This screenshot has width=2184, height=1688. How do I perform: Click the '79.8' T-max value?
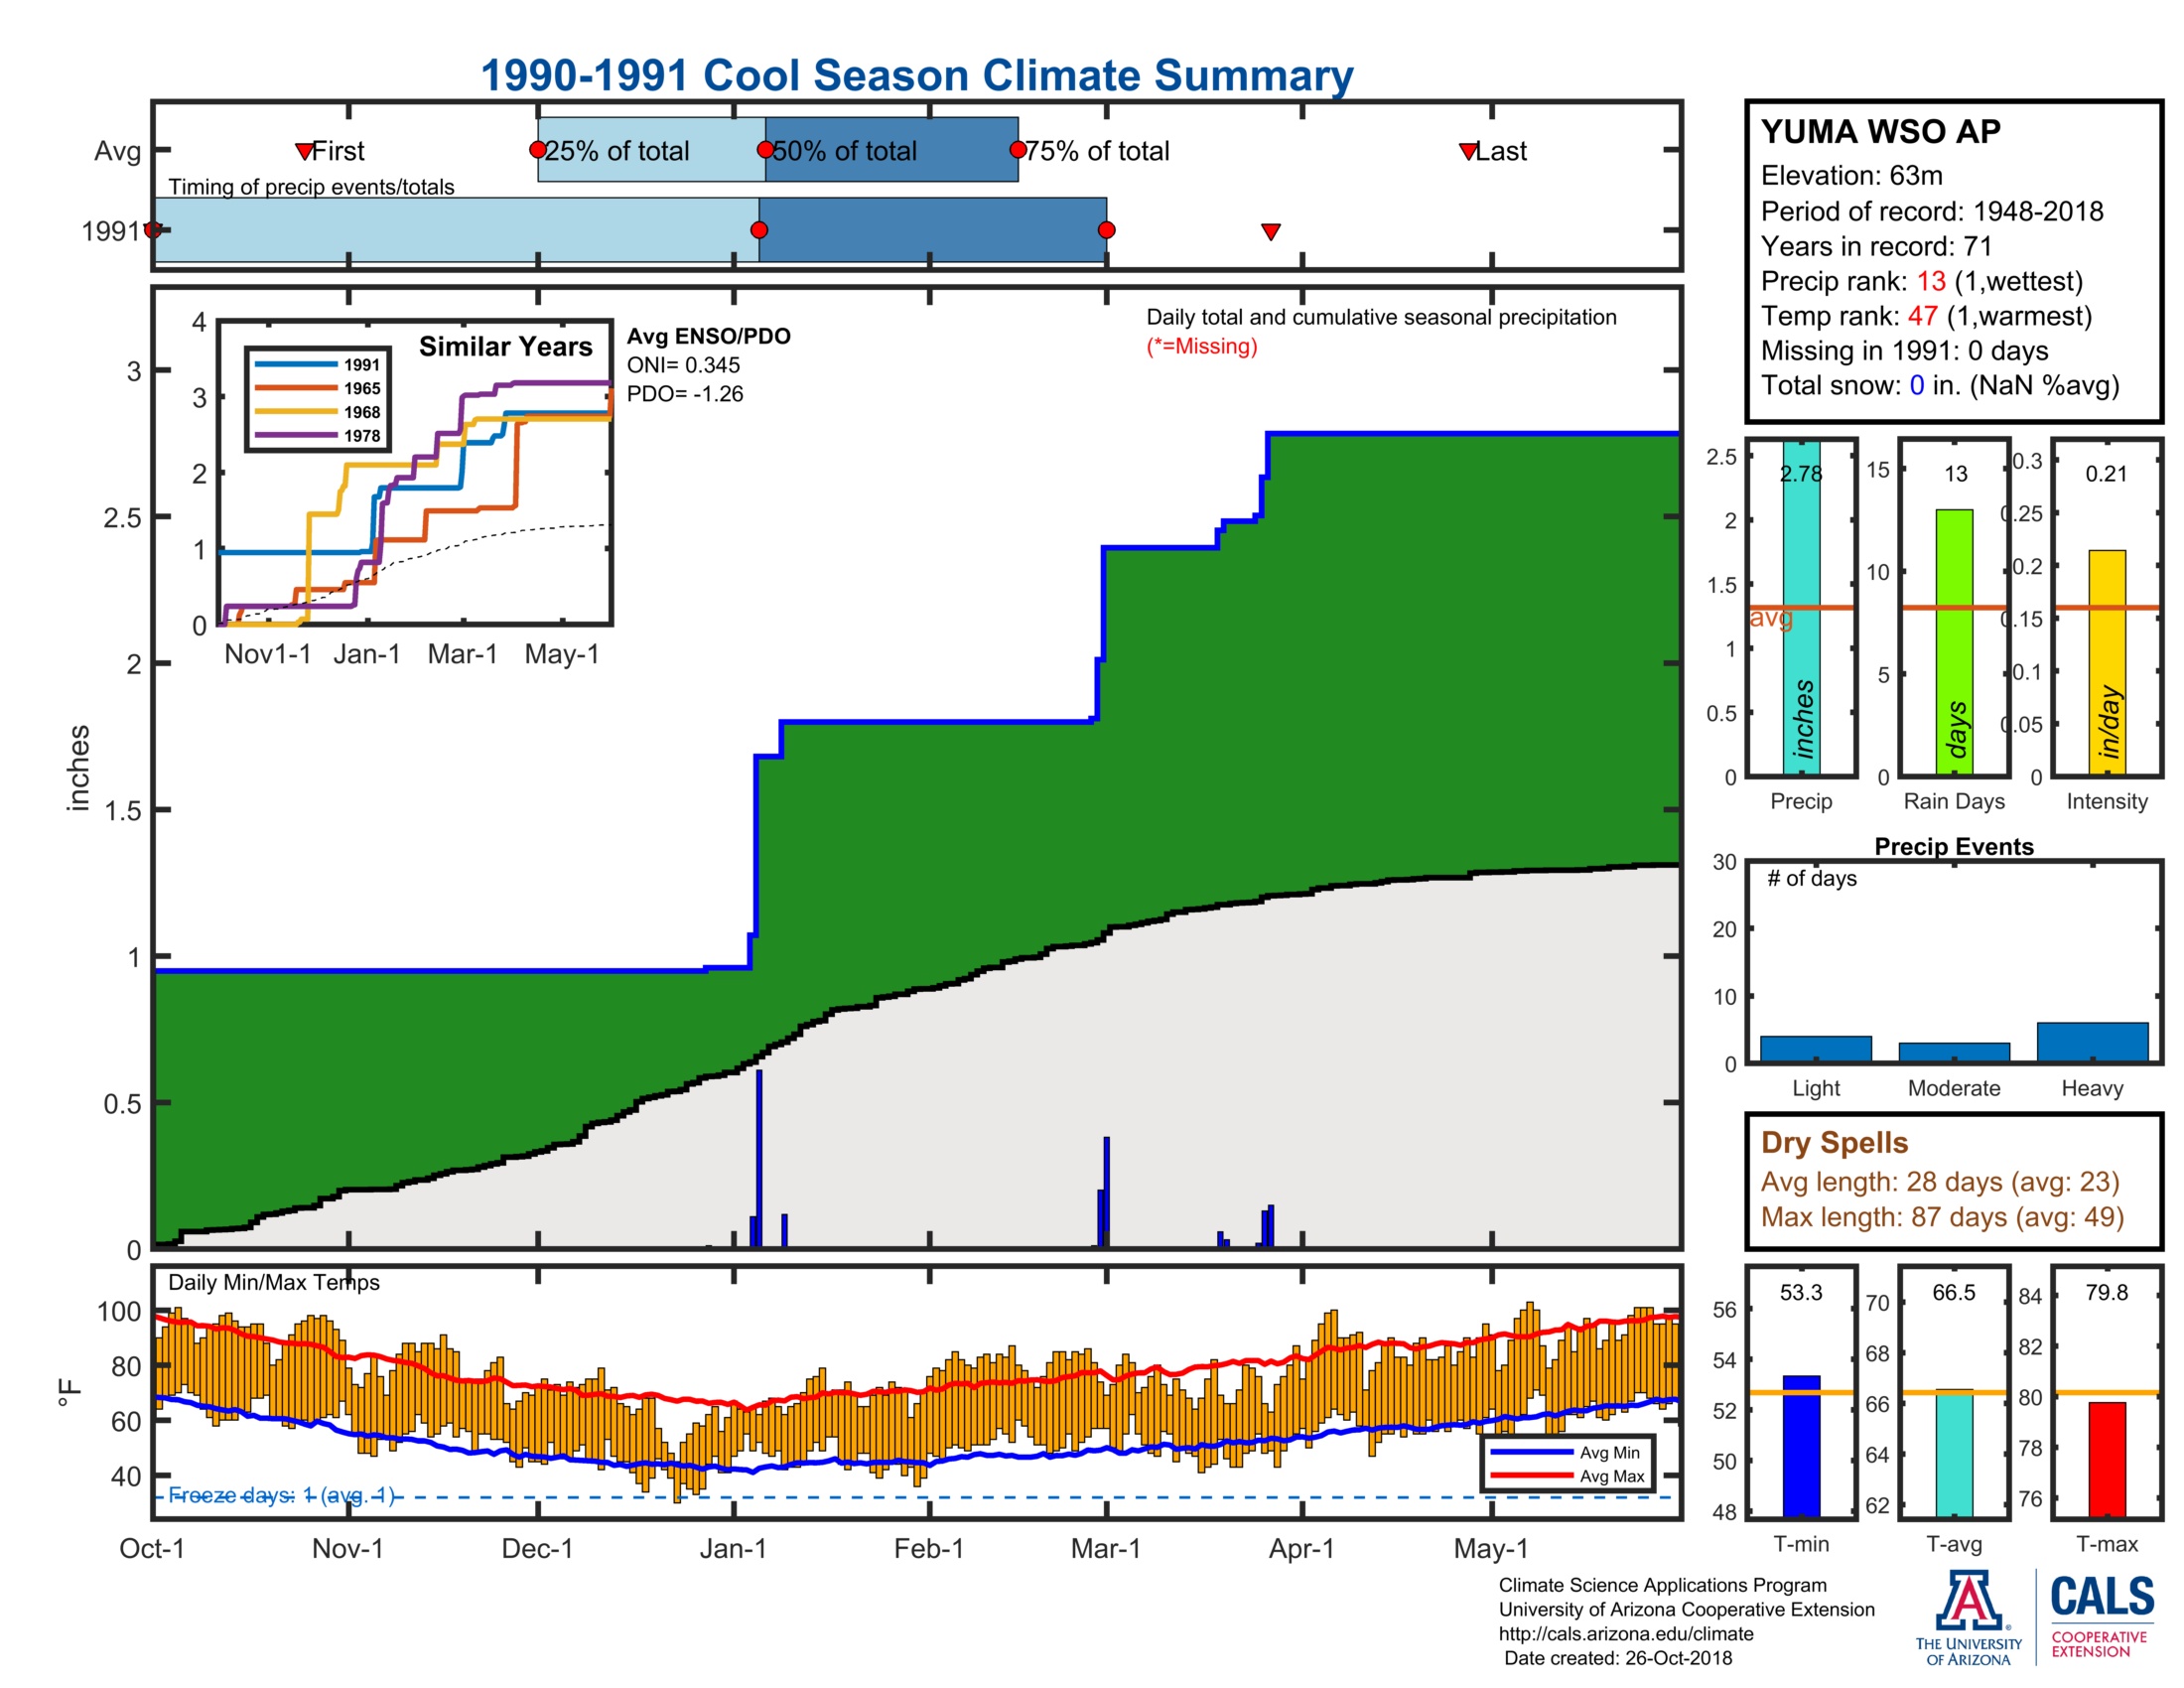(2107, 1292)
